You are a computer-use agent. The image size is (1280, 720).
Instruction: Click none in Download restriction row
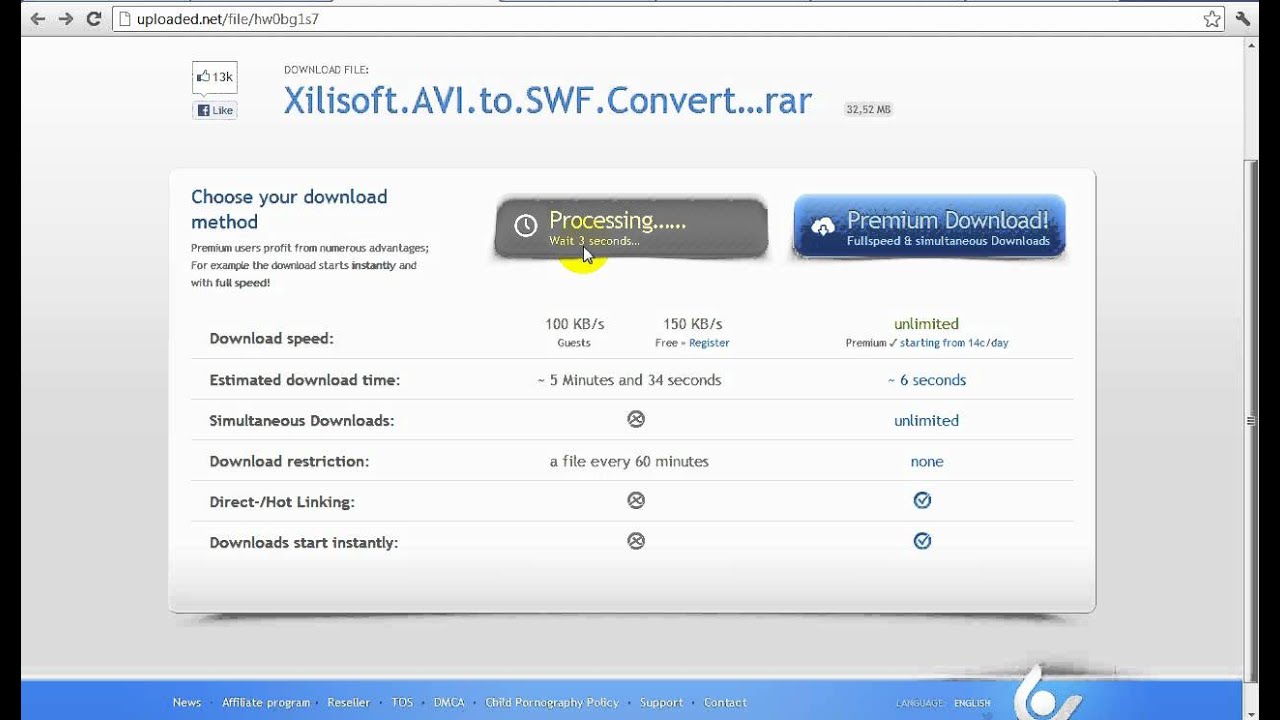tap(927, 462)
